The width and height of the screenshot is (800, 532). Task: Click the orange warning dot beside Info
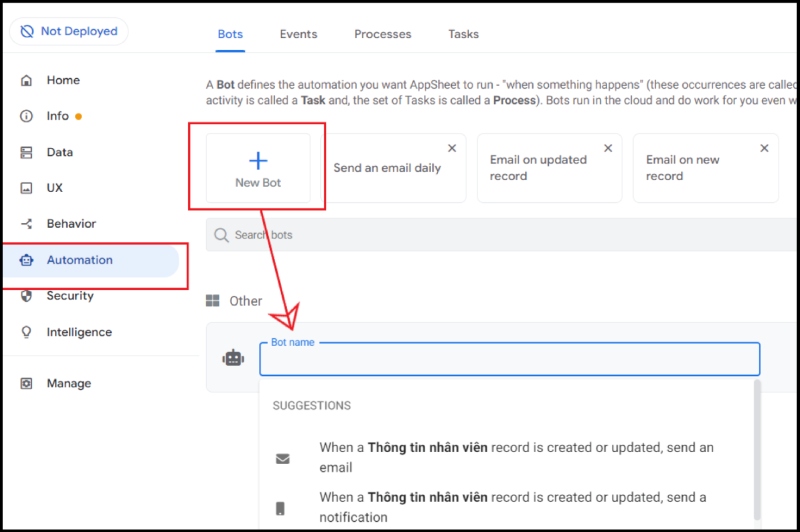(x=78, y=117)
